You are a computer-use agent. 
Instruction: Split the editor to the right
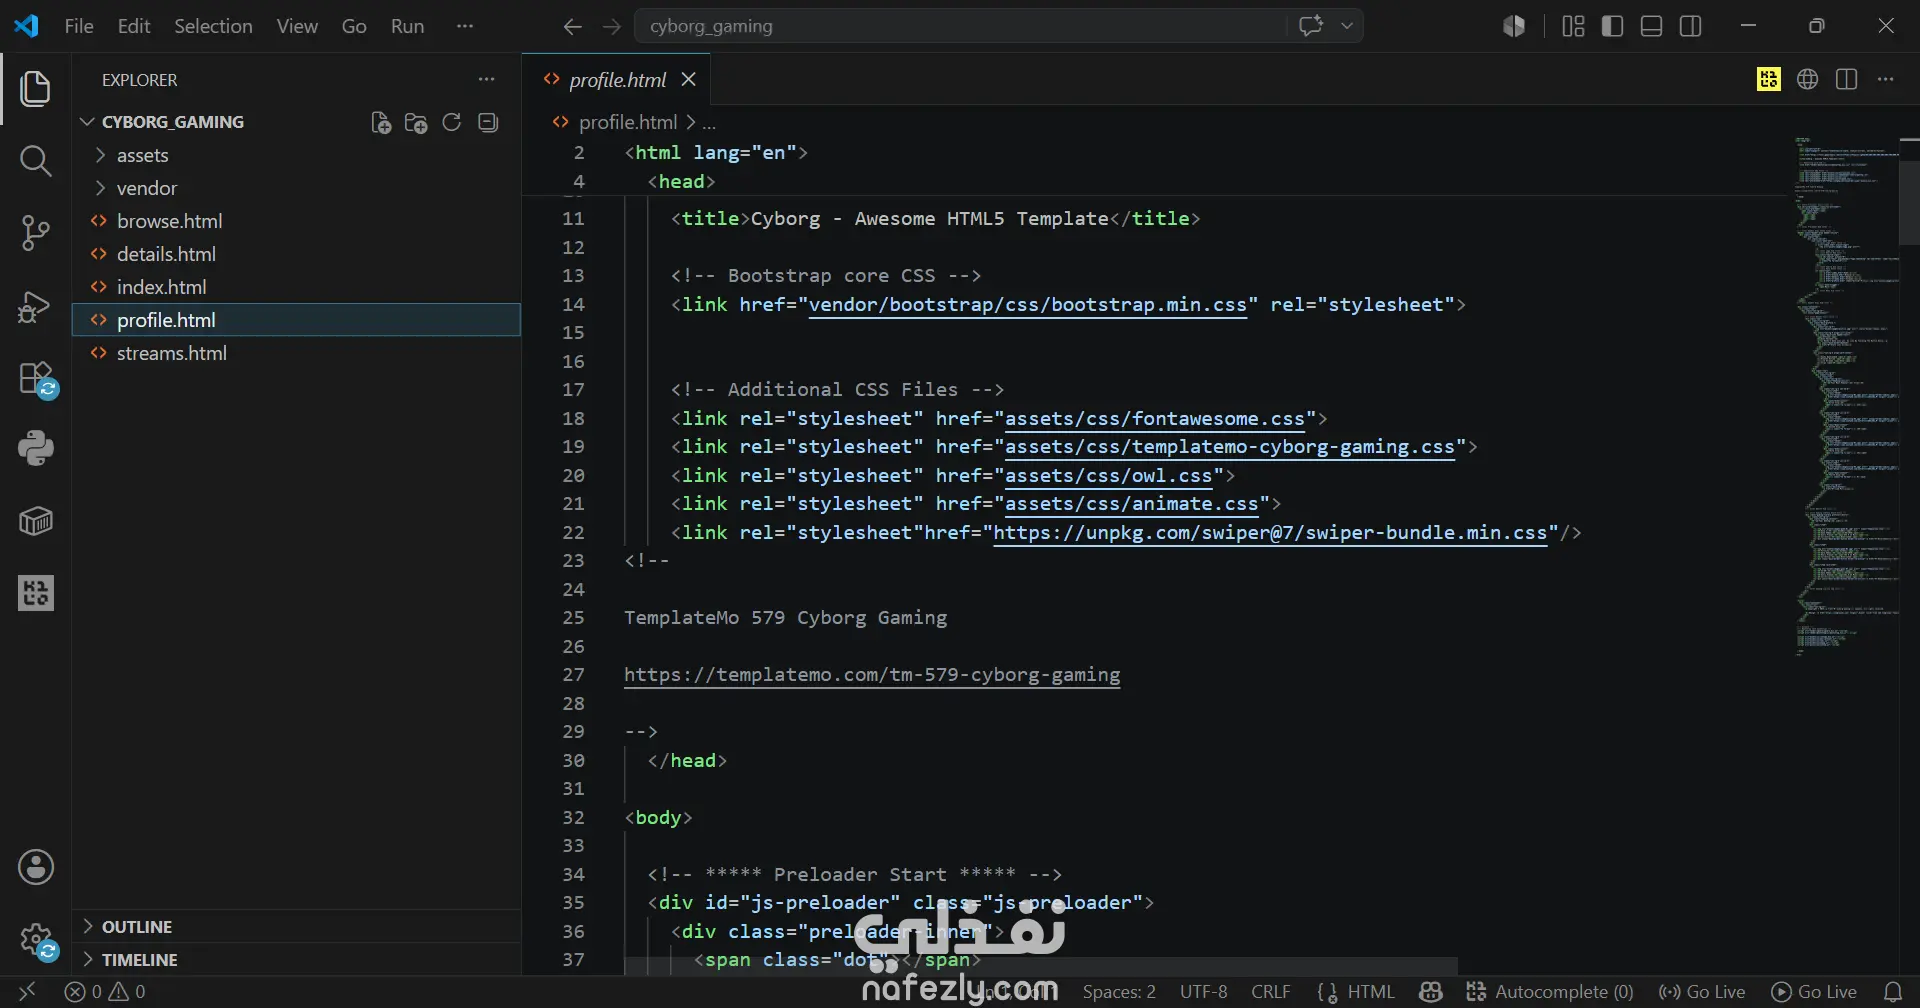(x=1846, y=79)
